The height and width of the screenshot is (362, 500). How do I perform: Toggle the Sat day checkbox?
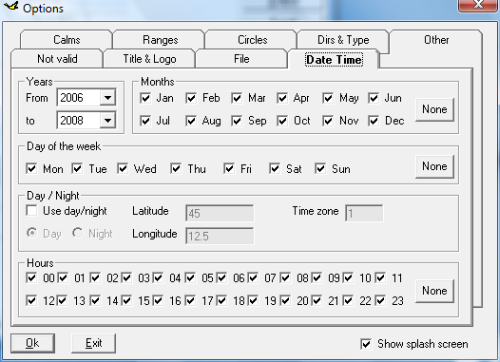point(274,169)
